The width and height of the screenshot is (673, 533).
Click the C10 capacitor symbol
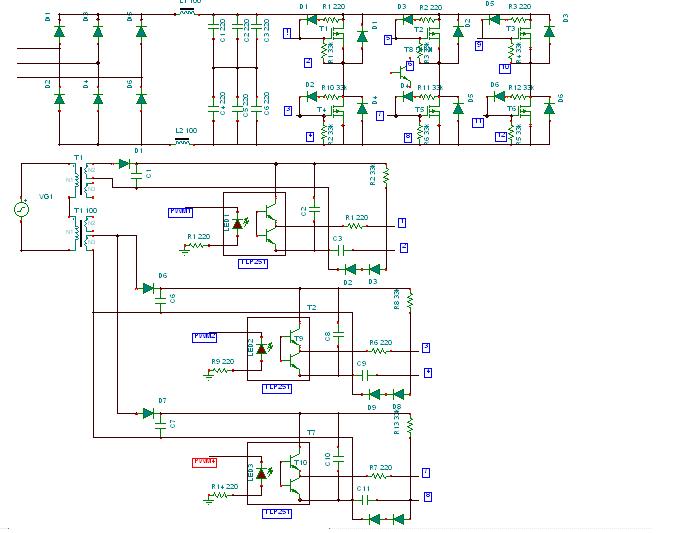click(x=339, y=459)
